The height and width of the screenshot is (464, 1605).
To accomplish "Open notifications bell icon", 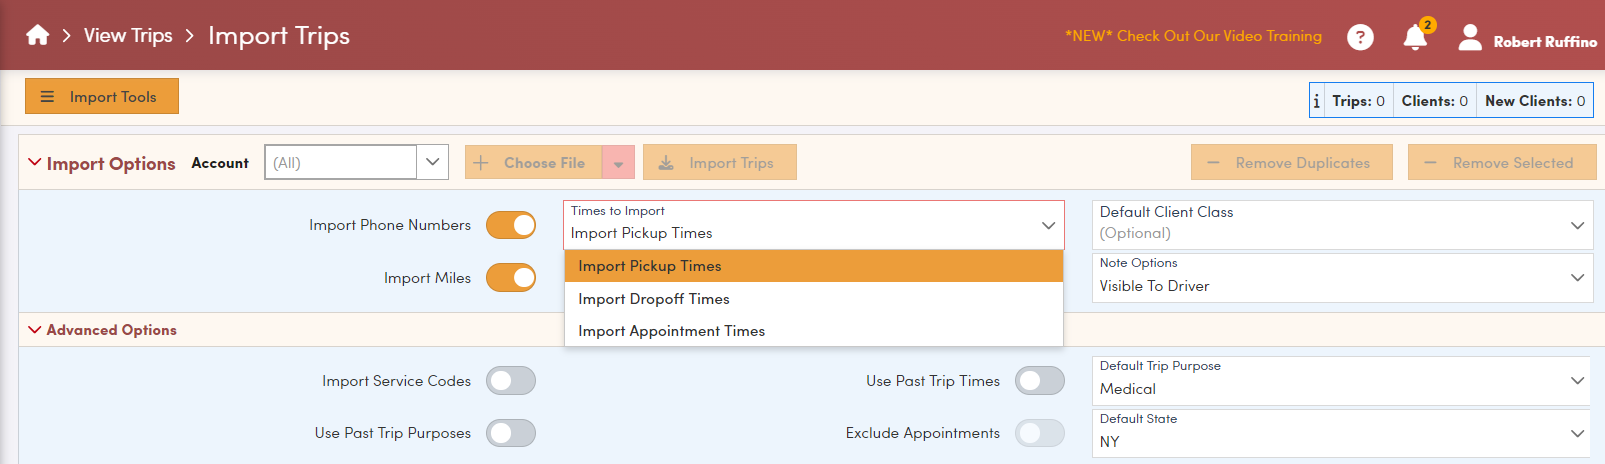I will click(x=1415, y=38).
